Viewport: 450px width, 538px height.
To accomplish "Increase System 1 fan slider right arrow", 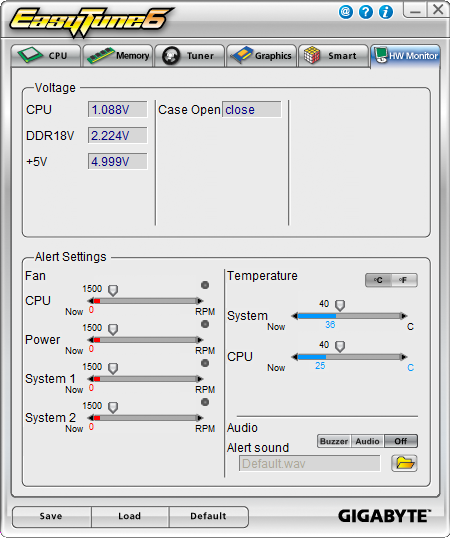I will point(200,379).
